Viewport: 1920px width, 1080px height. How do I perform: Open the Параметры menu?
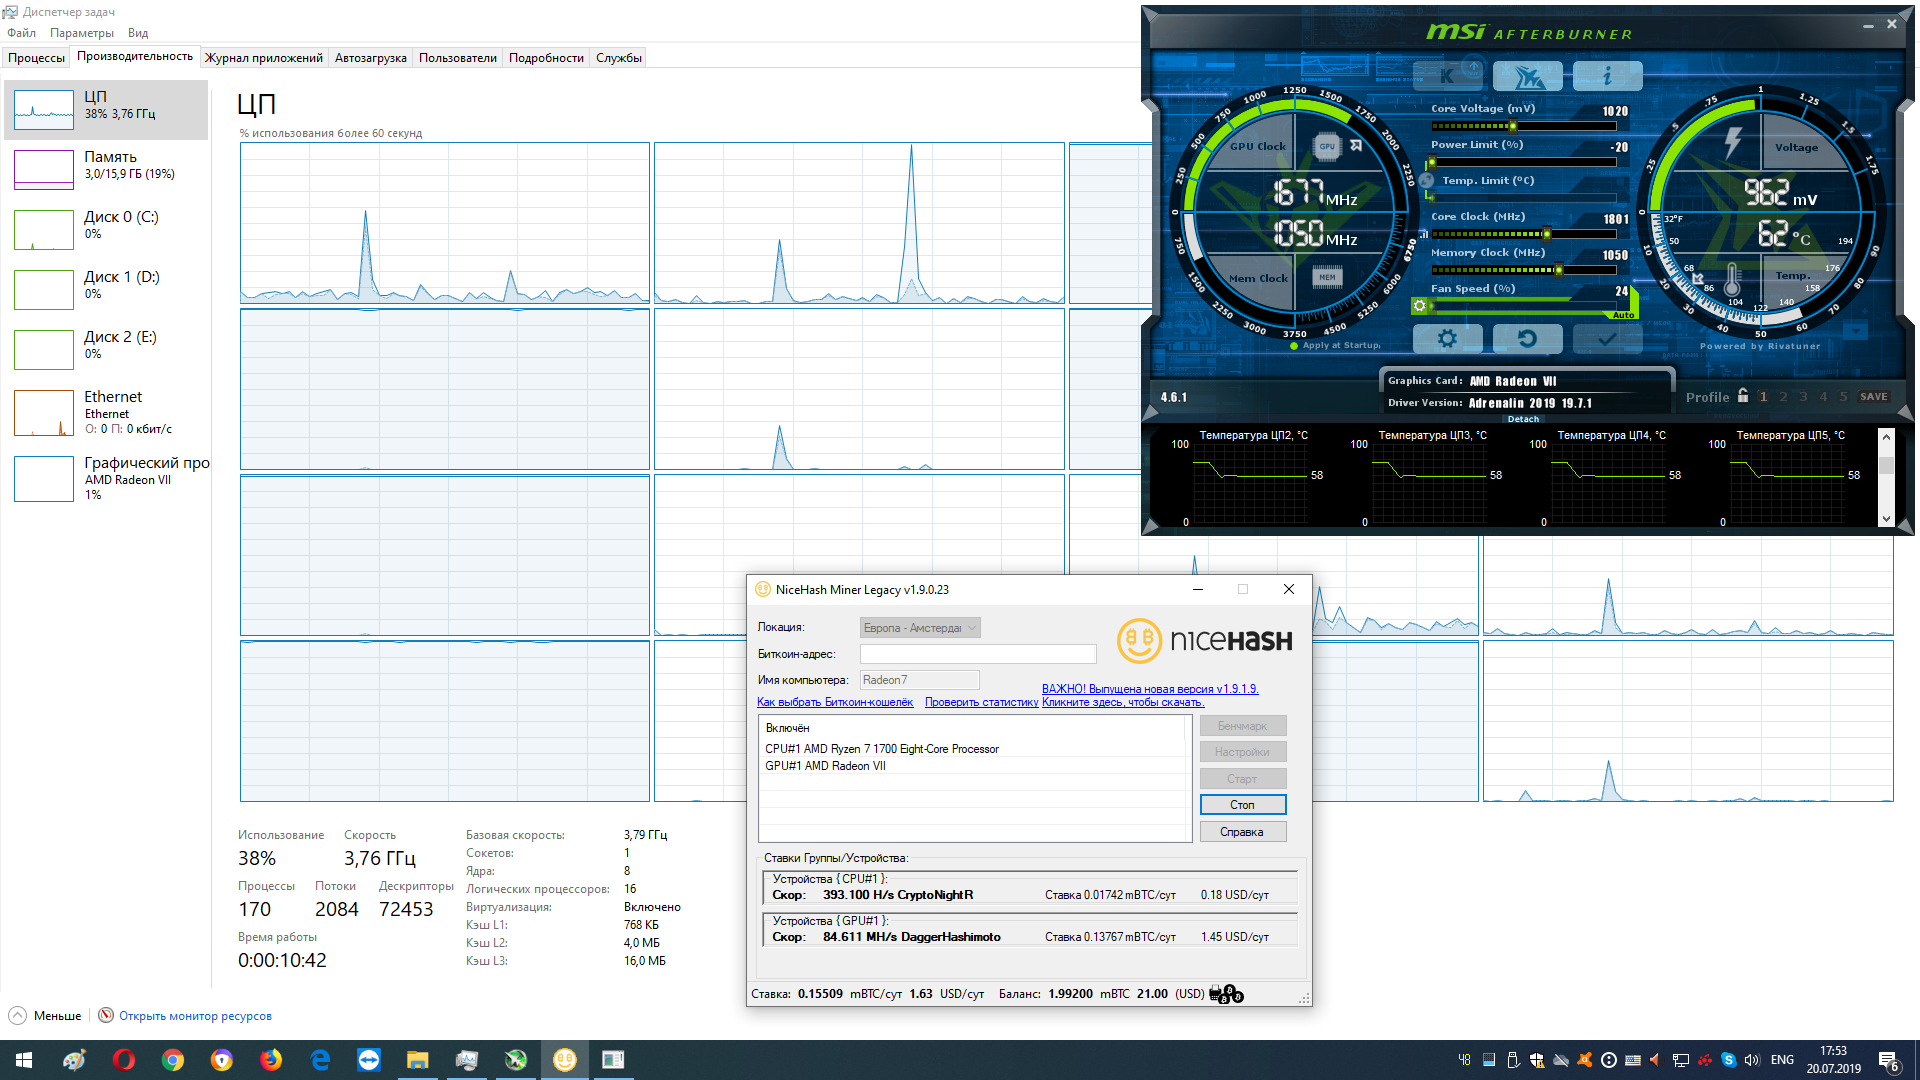click(82, 33)
